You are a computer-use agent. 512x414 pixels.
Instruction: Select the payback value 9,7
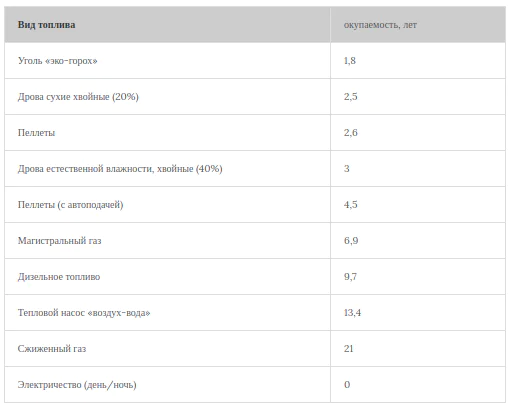[x=350, y=277]
